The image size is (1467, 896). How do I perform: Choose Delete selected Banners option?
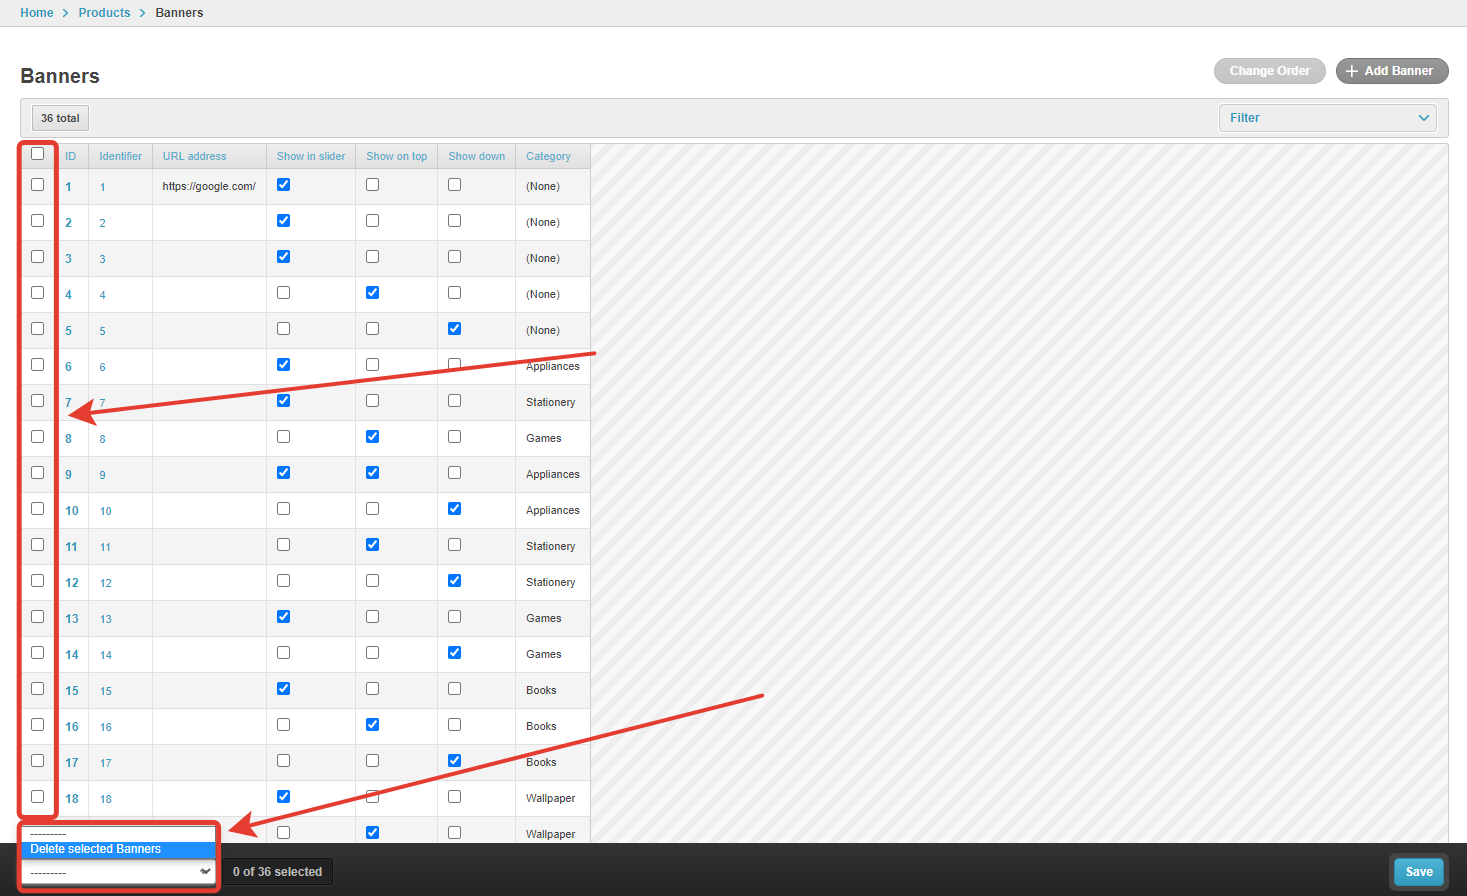point(96,849)
